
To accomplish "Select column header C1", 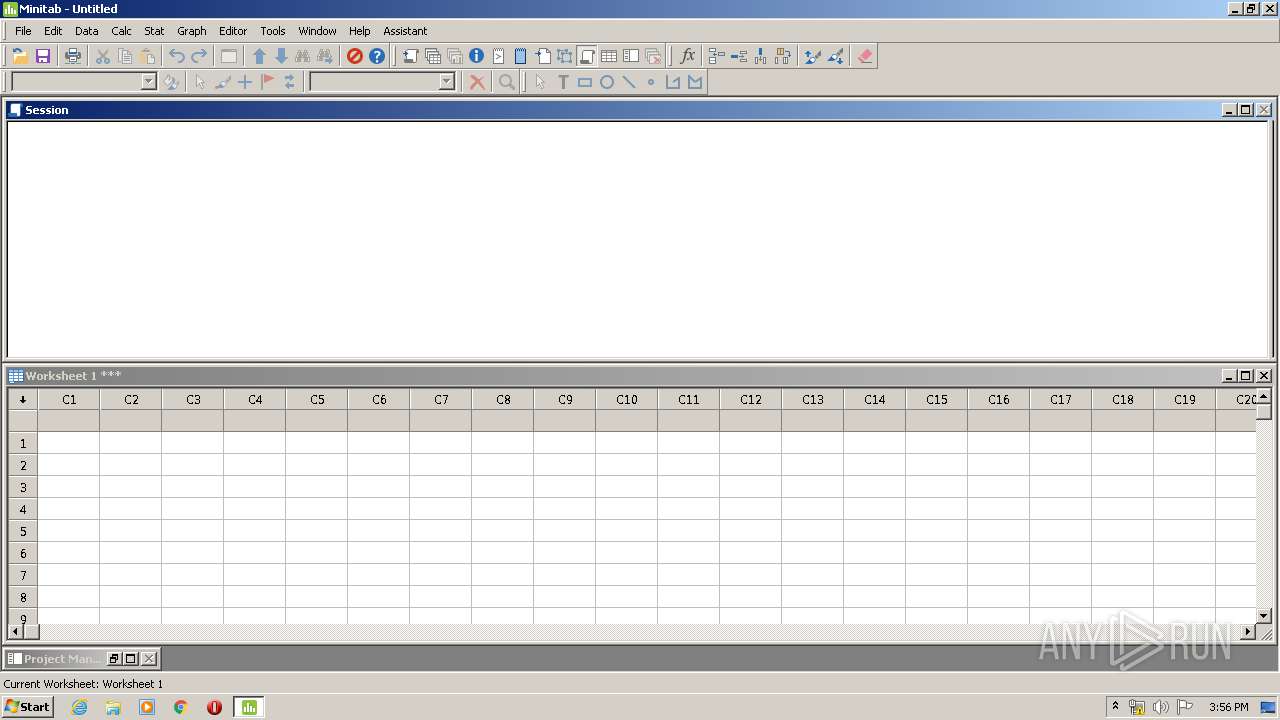I will click(69, 399).
